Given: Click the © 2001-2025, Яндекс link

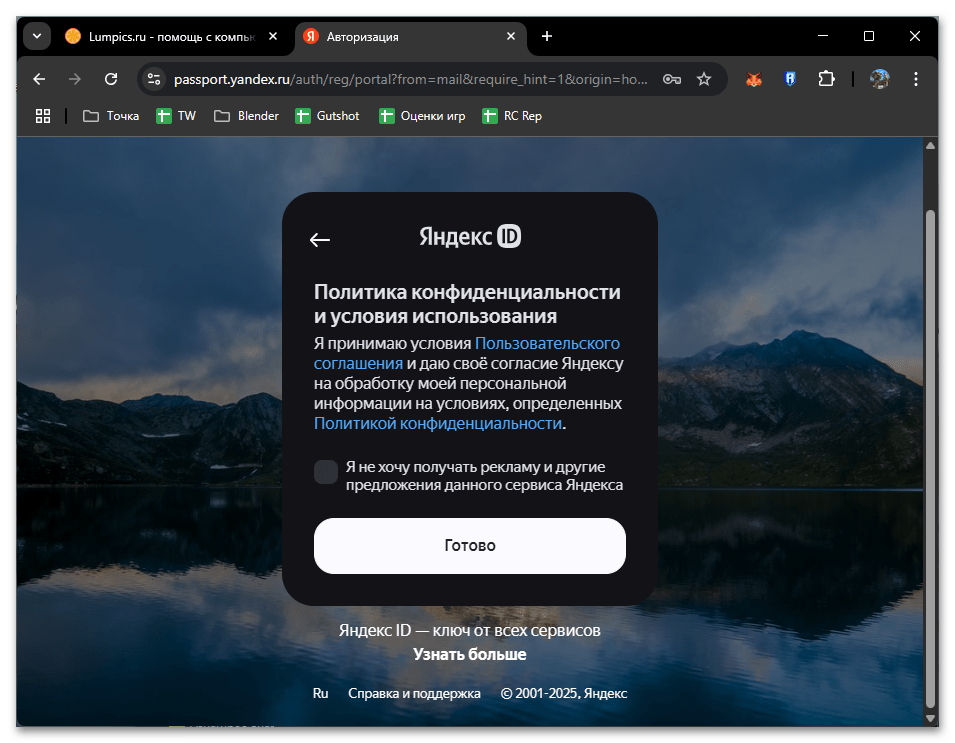Looking at the screenshot, I should (564, 693).
